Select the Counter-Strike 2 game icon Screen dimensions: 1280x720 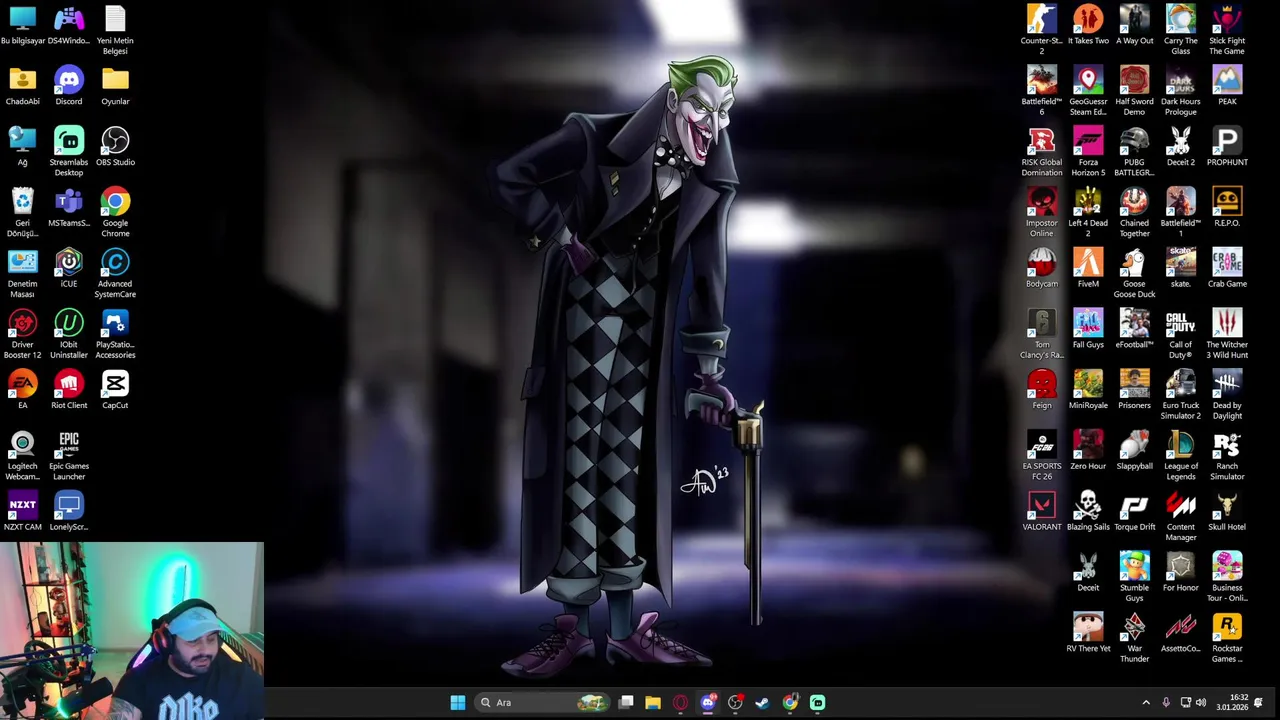click(x=1042, y=20)
